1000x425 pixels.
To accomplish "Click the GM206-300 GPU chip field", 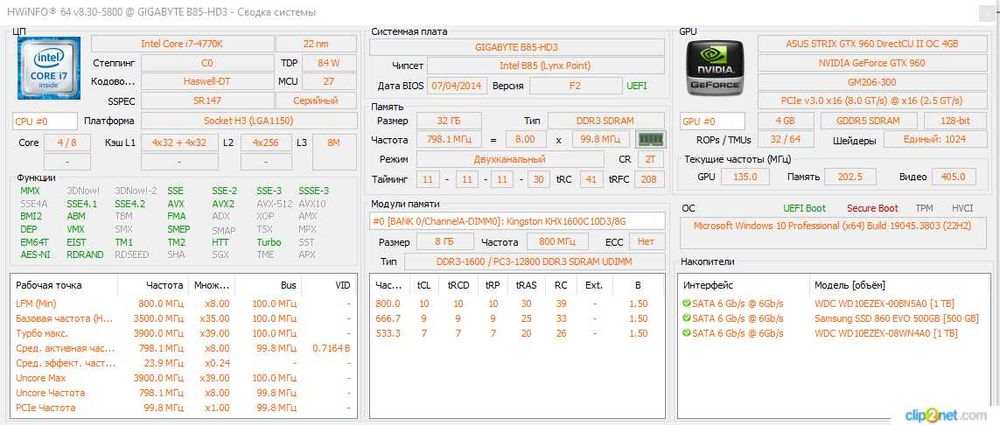I will pos(872,82).
